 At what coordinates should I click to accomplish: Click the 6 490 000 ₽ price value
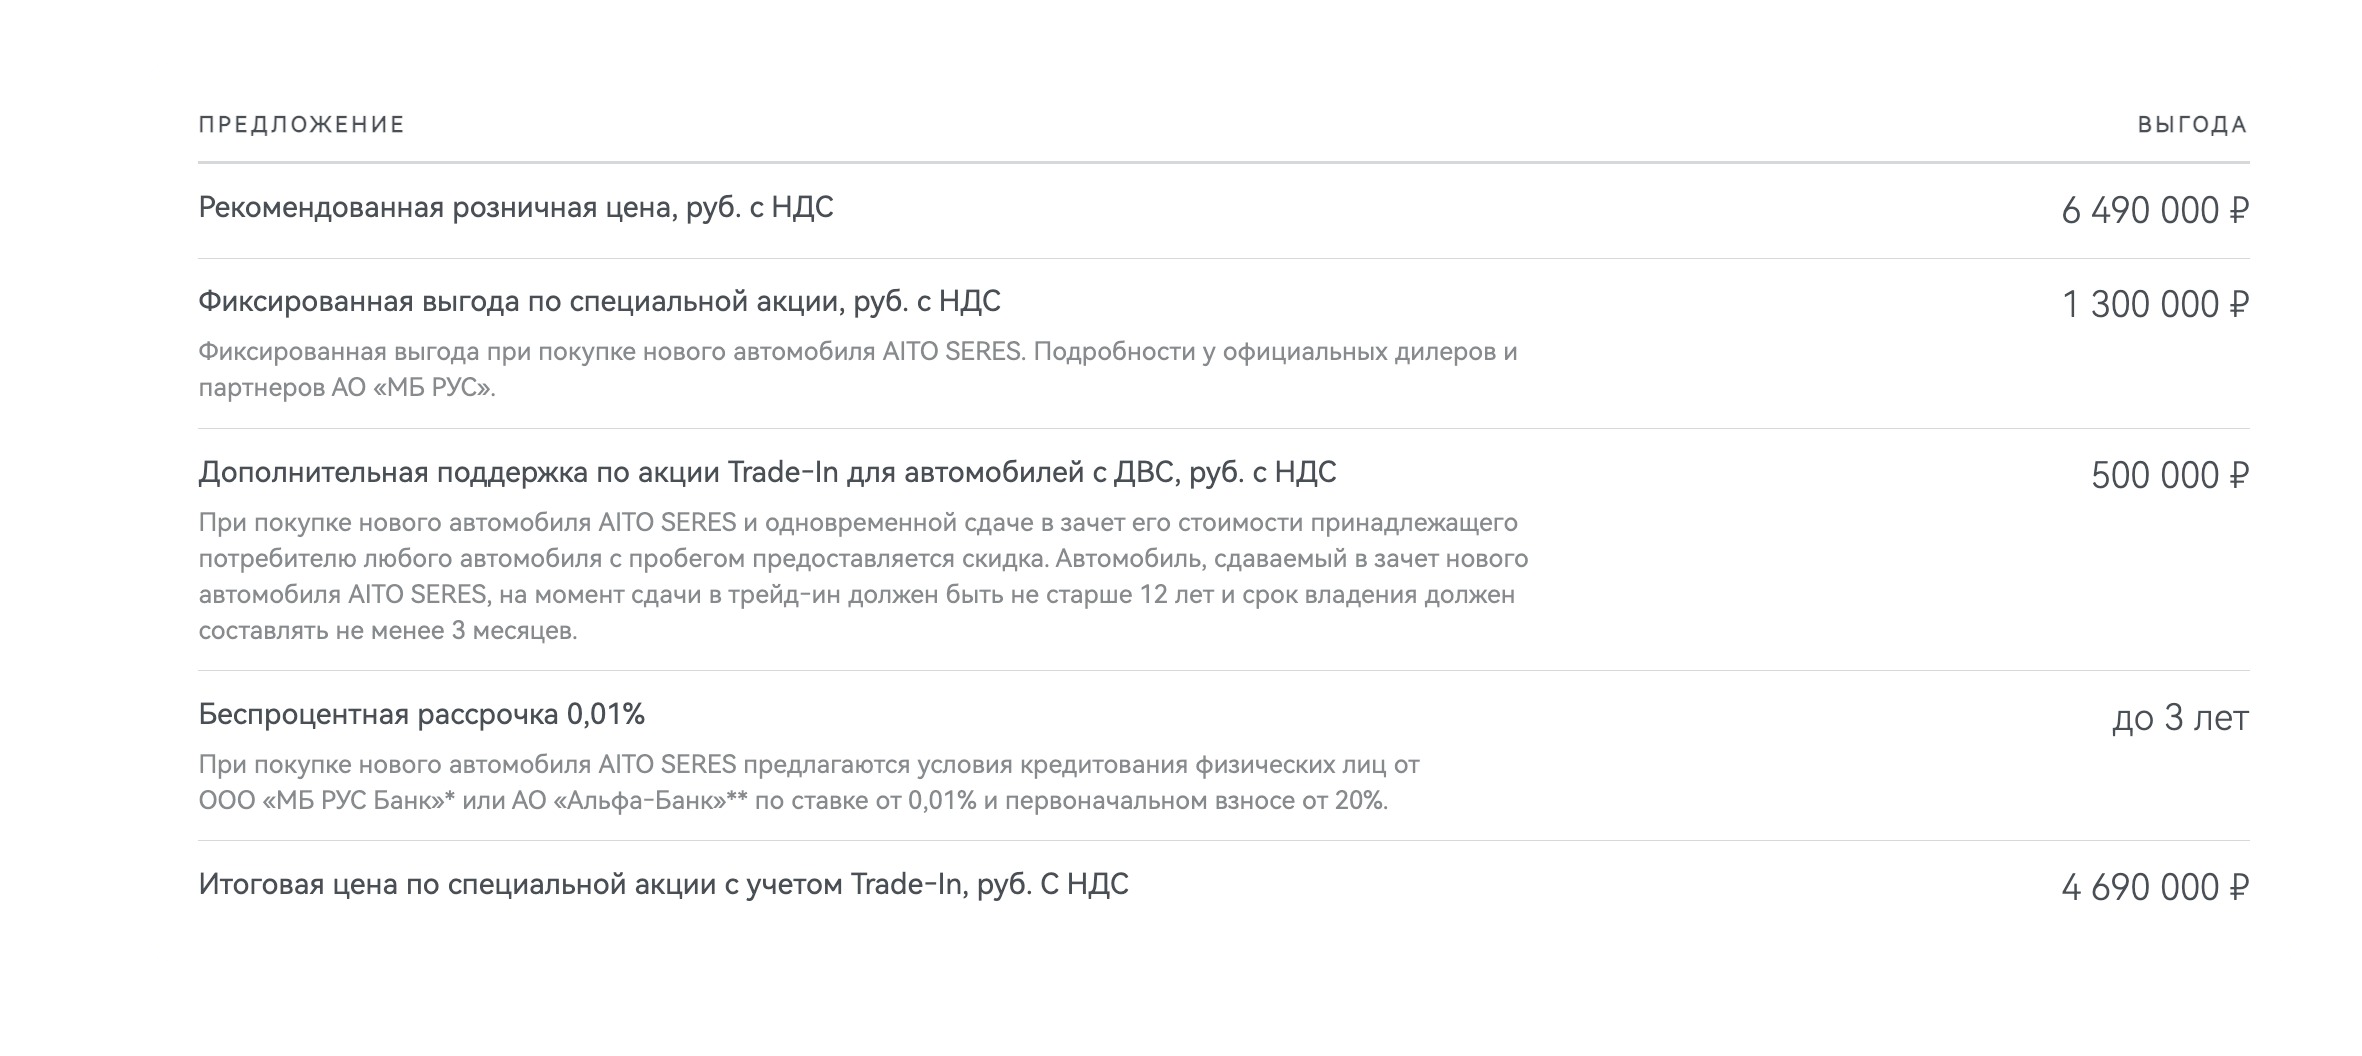coord(2155,211)
